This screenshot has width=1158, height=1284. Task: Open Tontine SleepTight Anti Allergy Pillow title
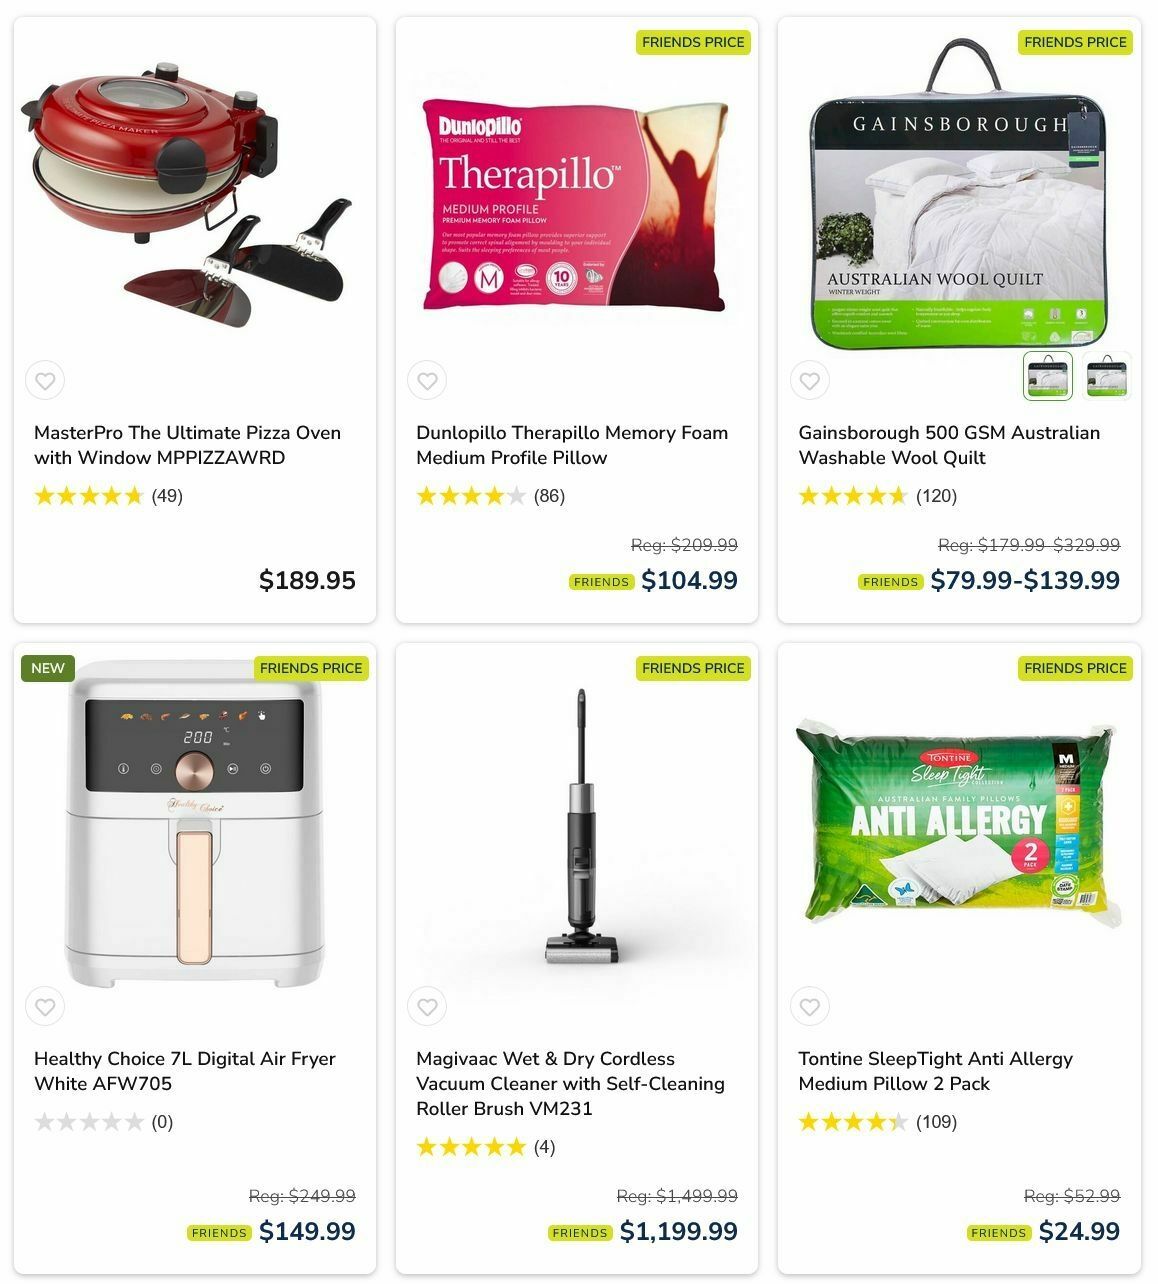click(x=935, y=1071)
